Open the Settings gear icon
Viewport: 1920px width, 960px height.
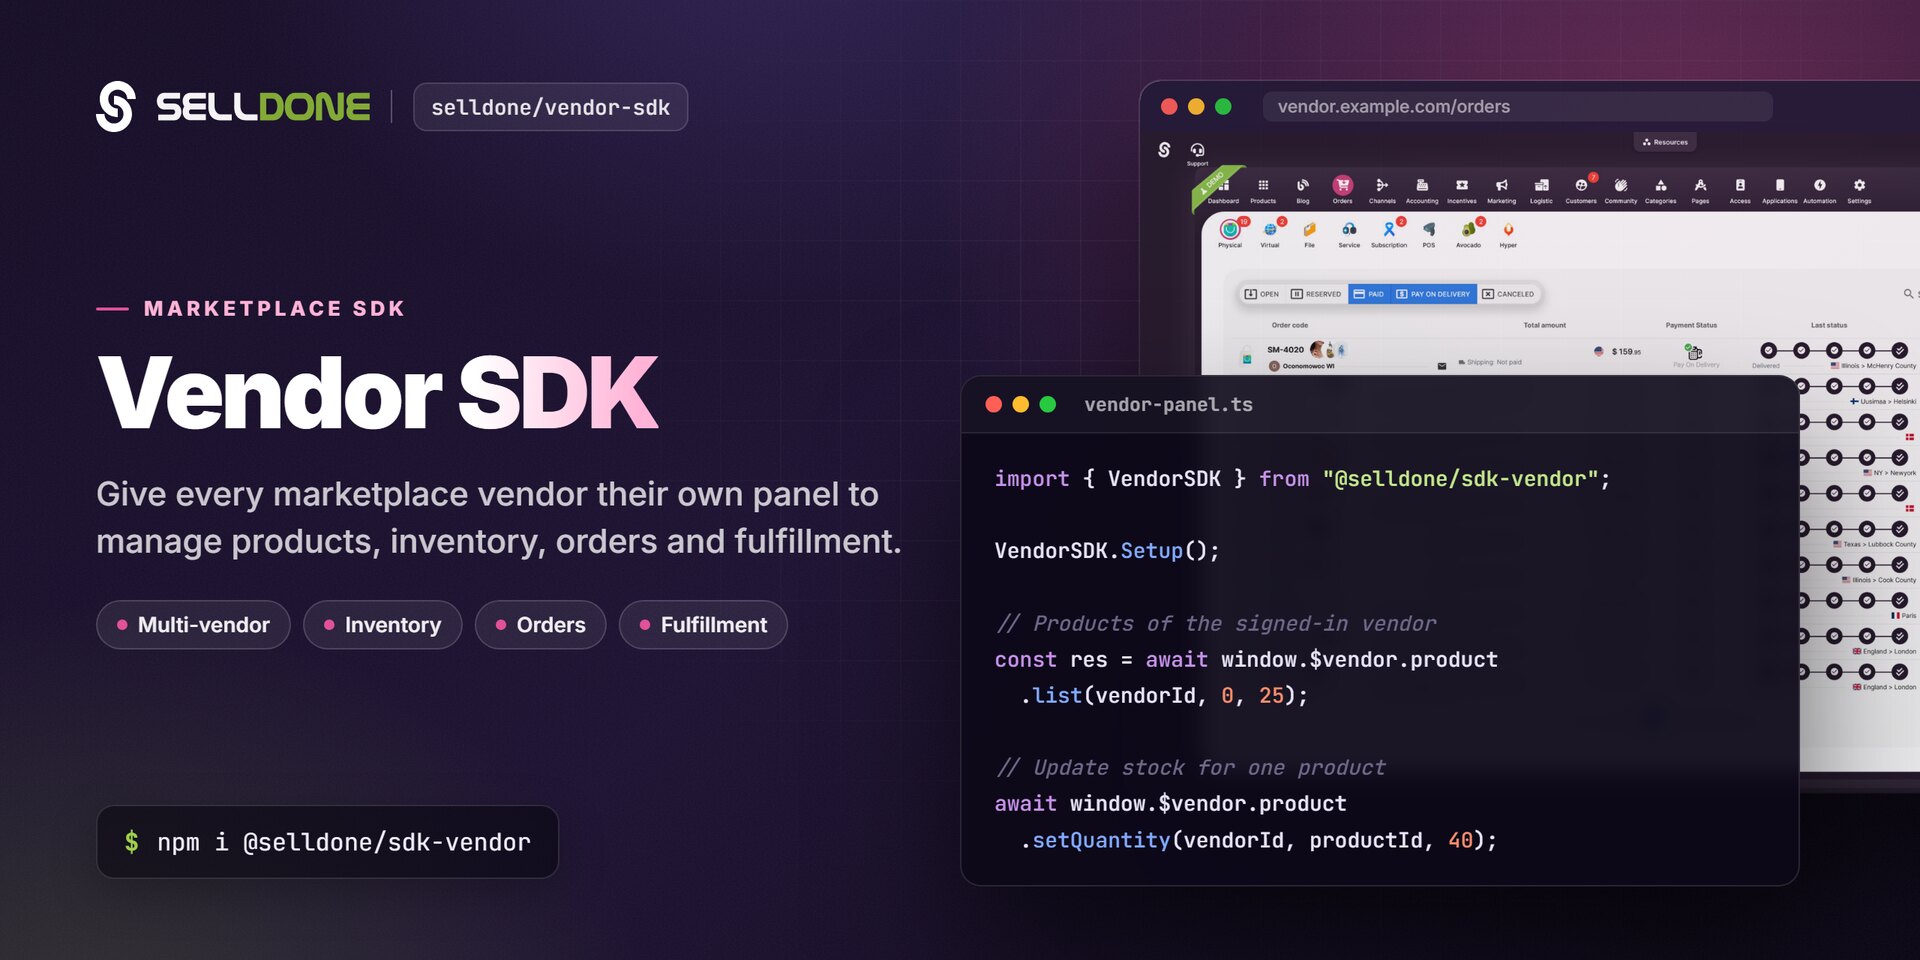(1859, 190)
